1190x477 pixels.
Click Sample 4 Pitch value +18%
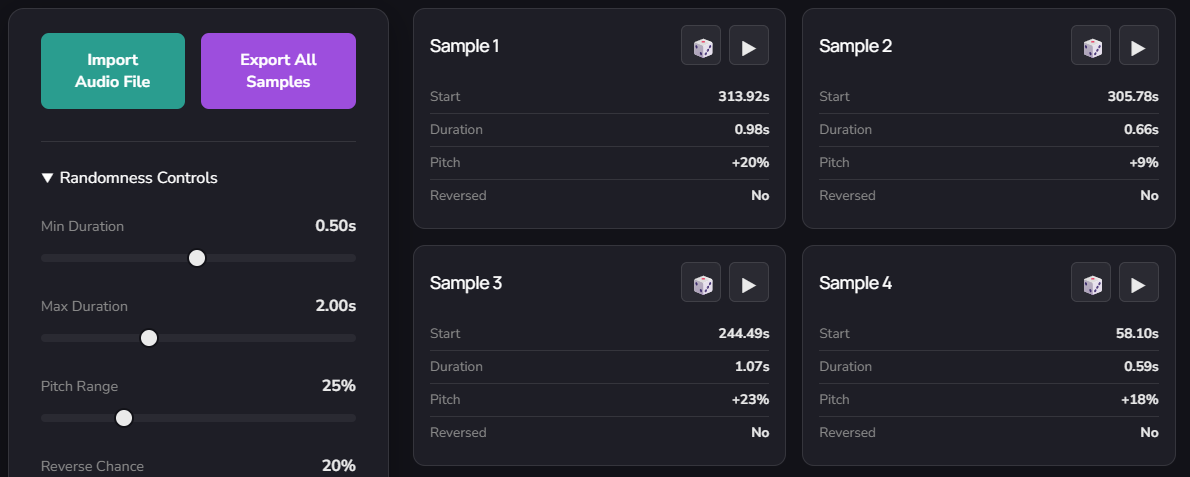coord(1139,400)
